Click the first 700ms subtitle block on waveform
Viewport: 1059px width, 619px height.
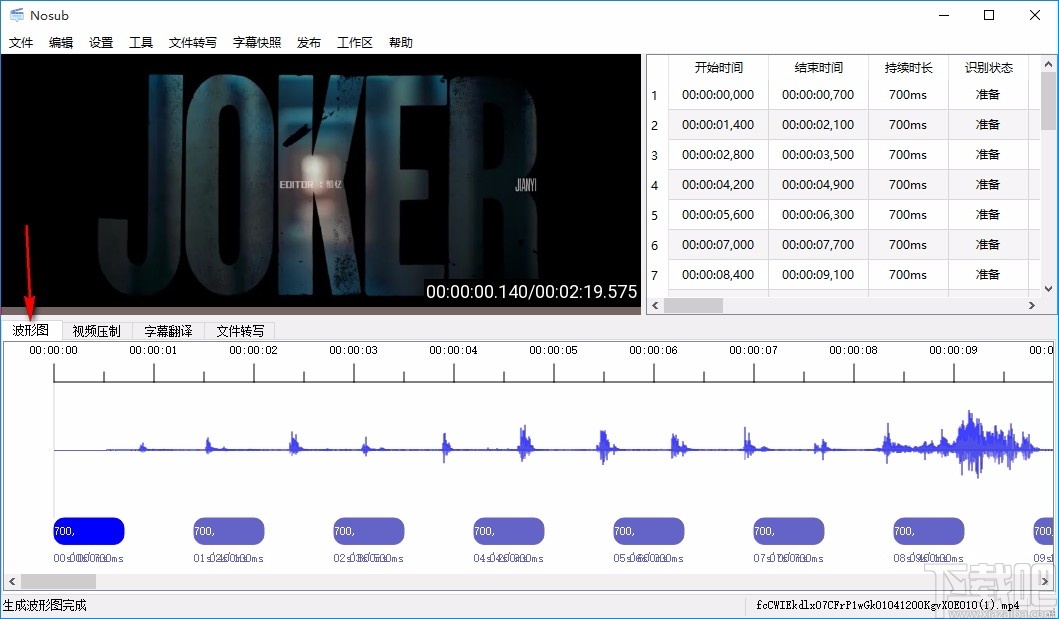pos(88,531)
